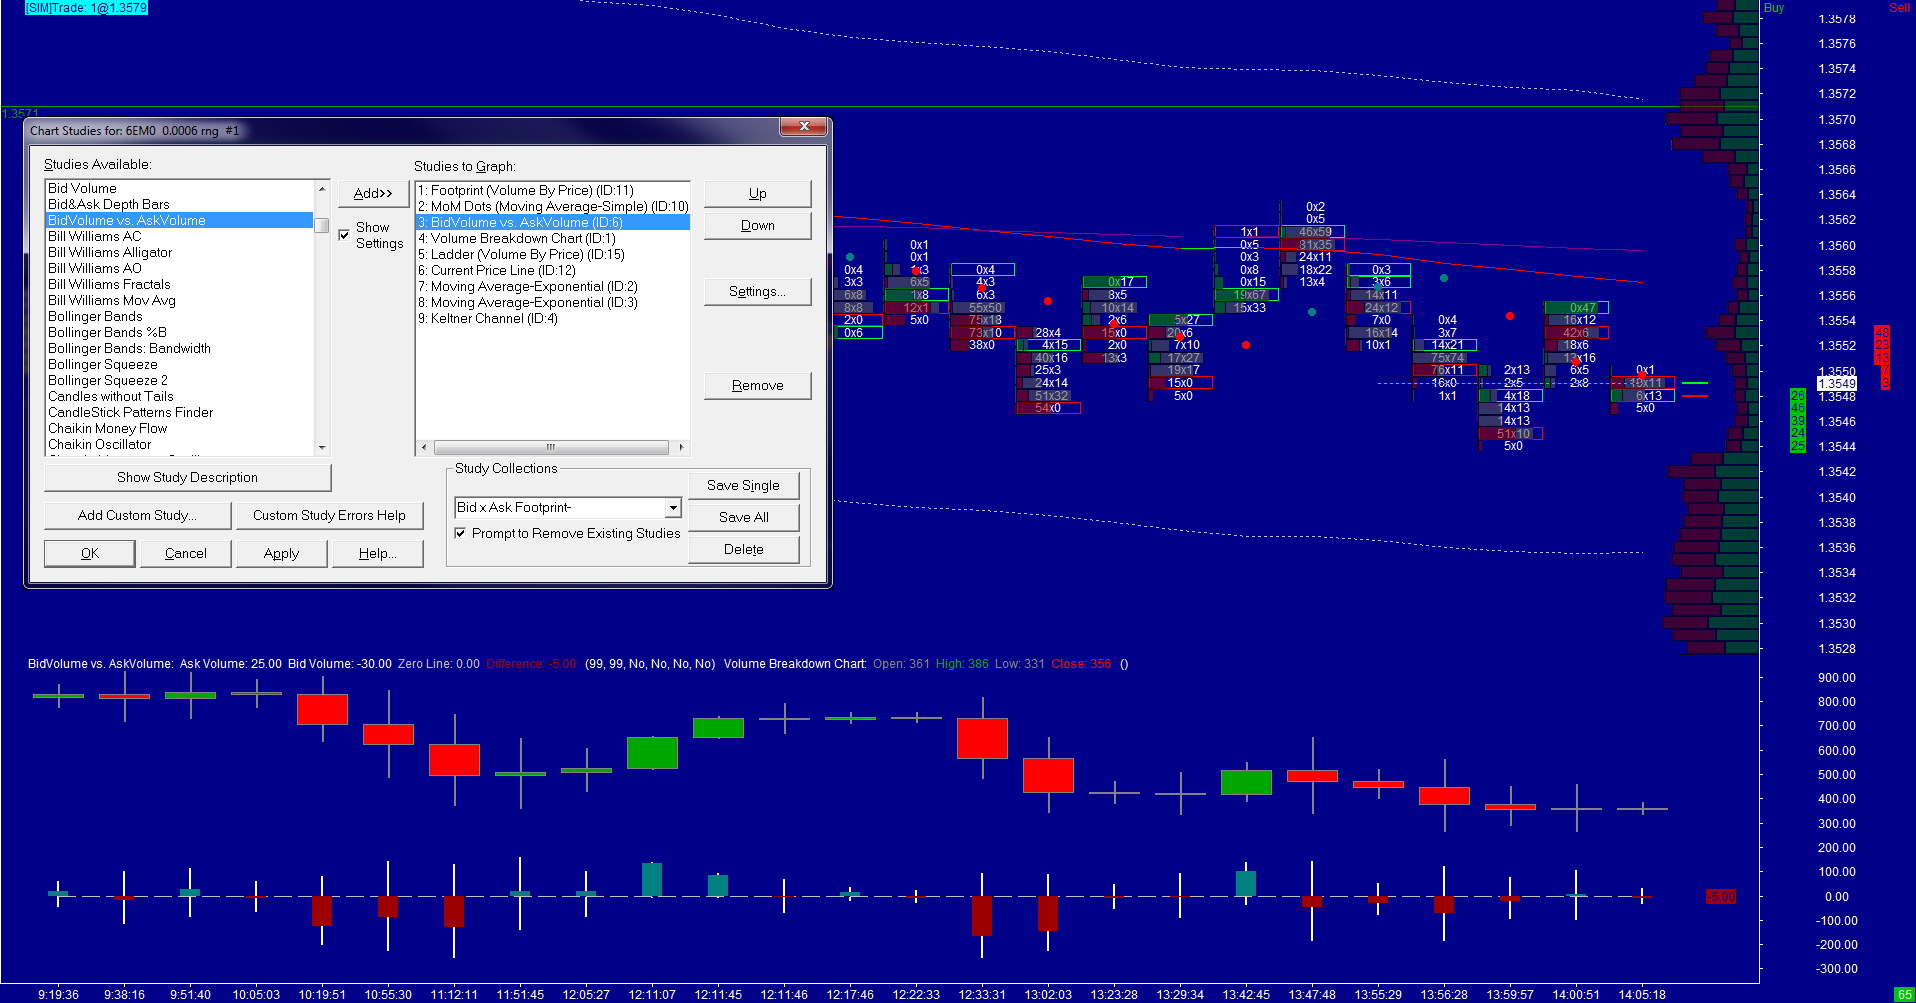Open Settings for the selected study
Image resolution: width=1916 pixels, height=1003 pixels.
tap(758, 291)
